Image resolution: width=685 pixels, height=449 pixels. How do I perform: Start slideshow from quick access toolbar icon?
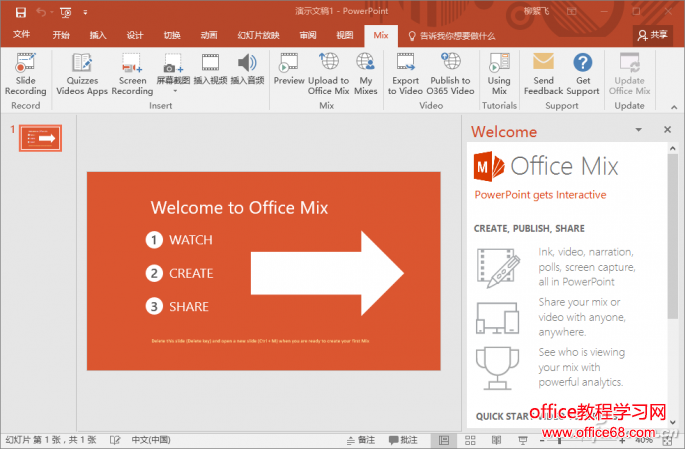point(66,13)
